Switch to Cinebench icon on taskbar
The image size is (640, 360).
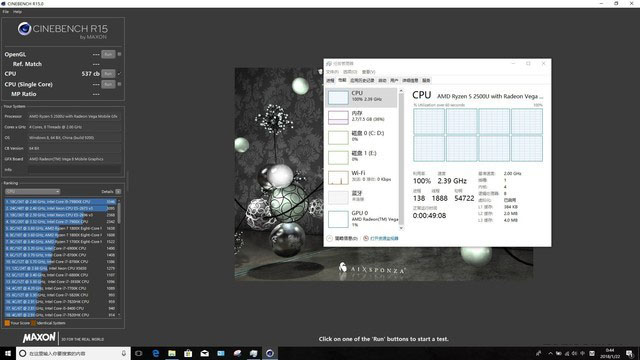[x=270, y=353]
